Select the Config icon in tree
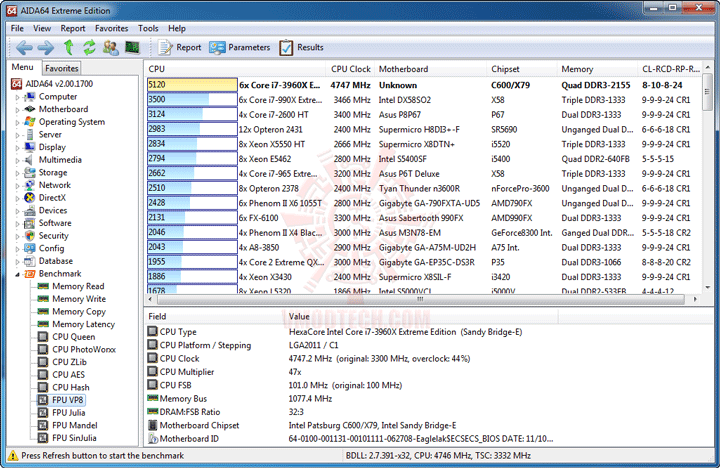 click(x=30, y=248)
